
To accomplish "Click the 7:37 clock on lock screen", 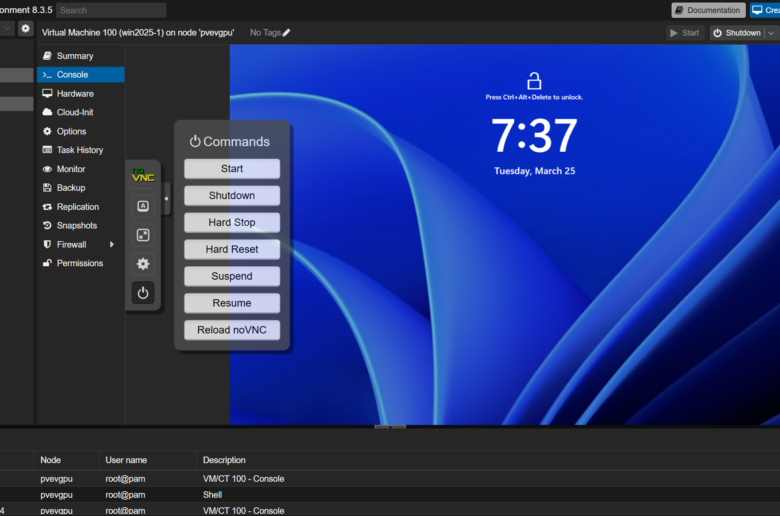I will click(x=534, y=135).
